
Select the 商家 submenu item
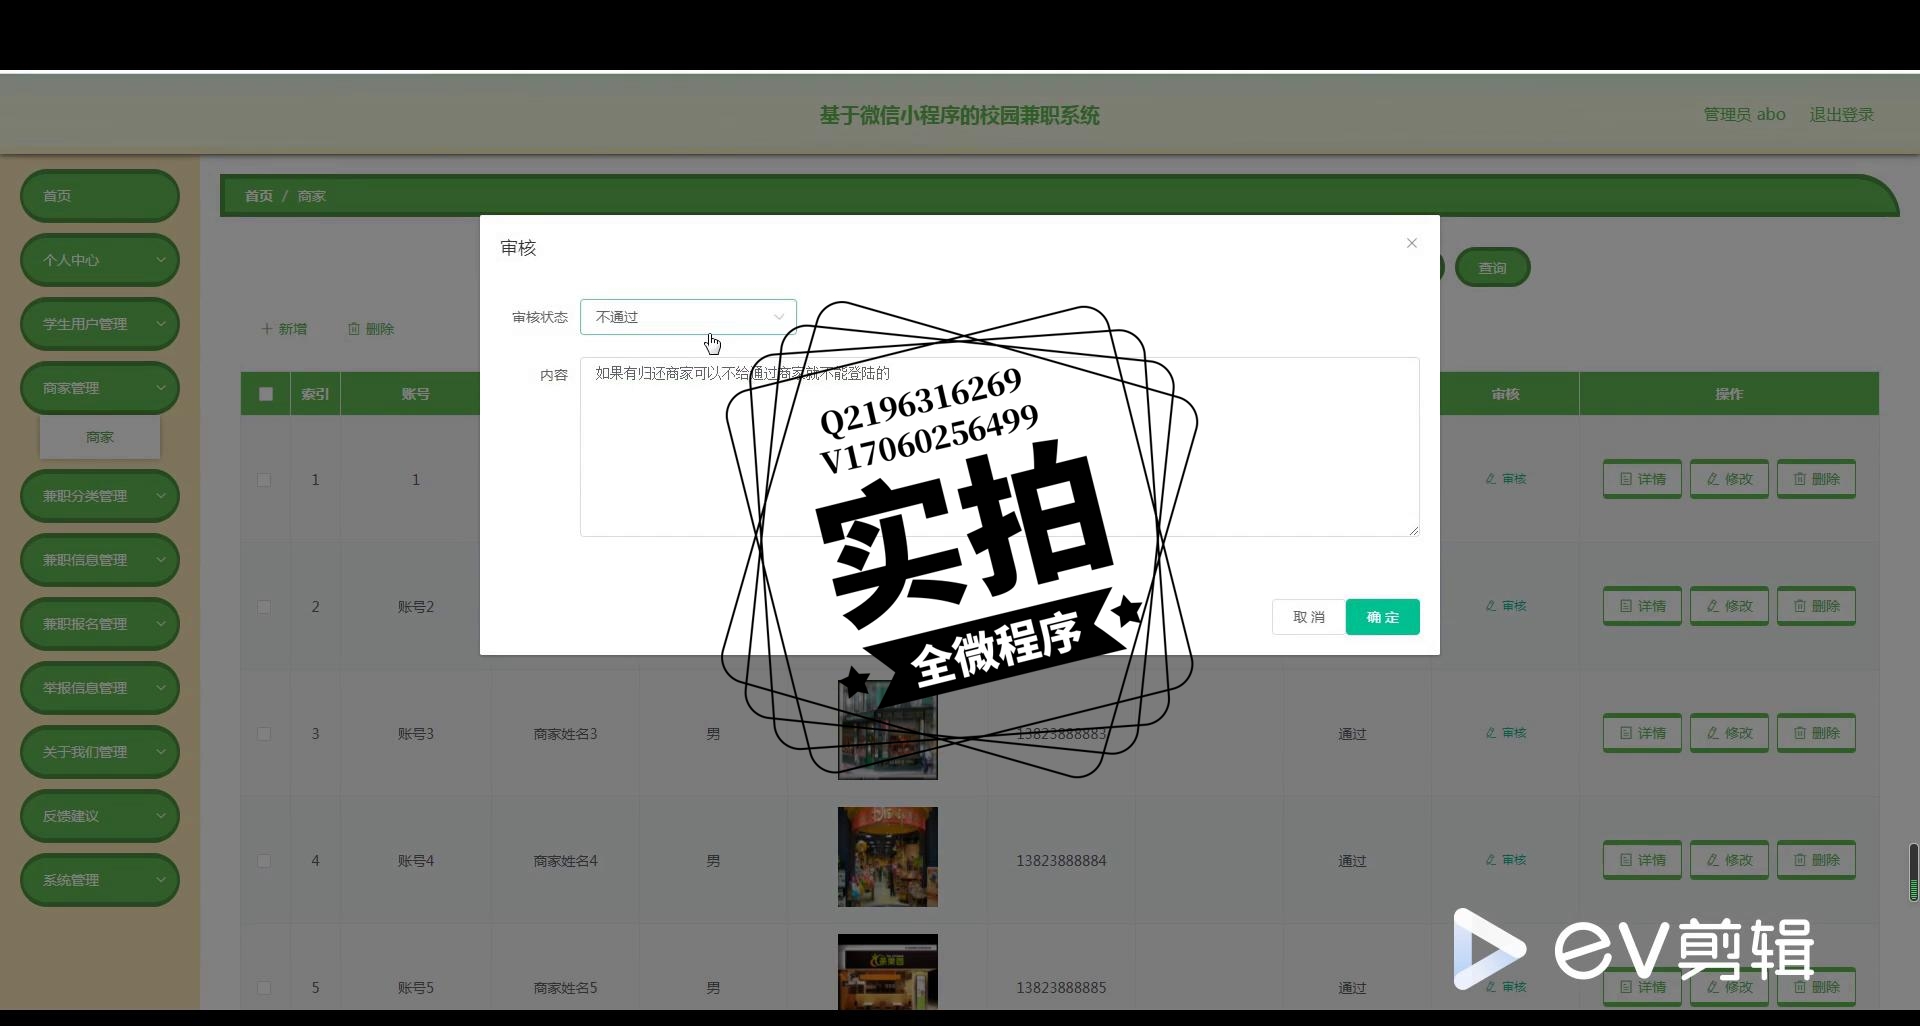100,437
